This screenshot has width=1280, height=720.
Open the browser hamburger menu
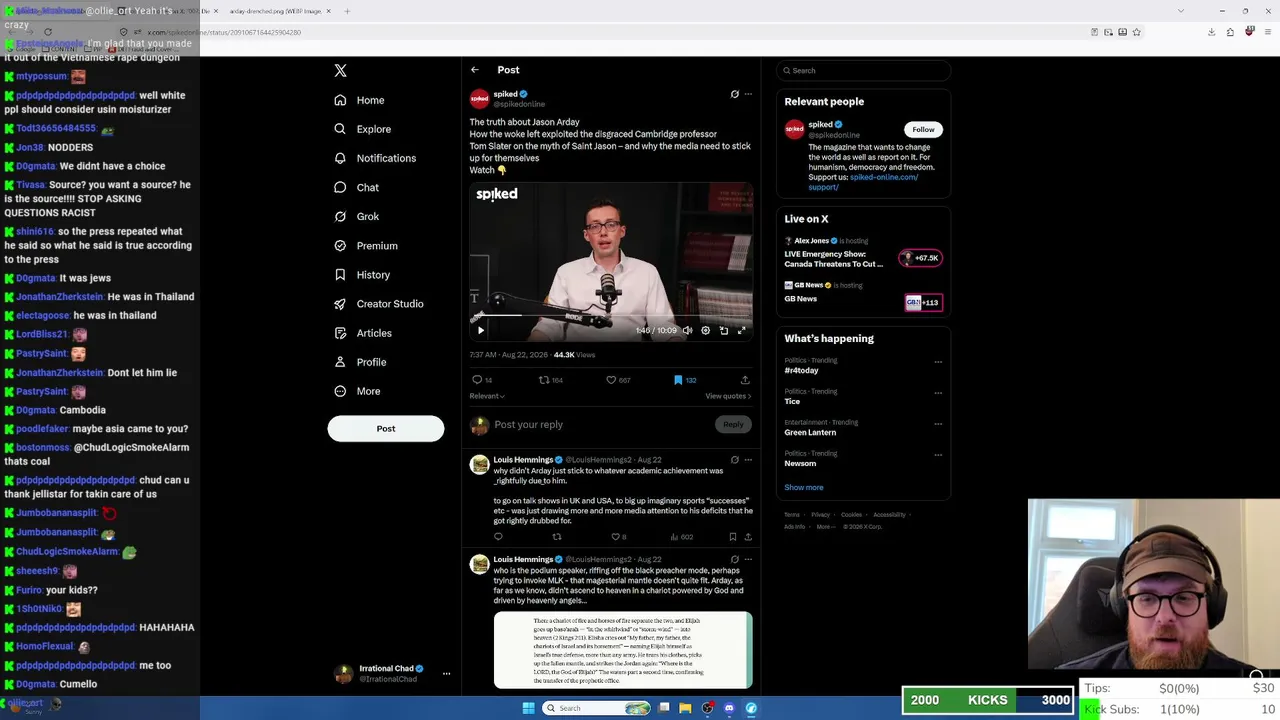pyautogui.click(x=1266, y=32)
